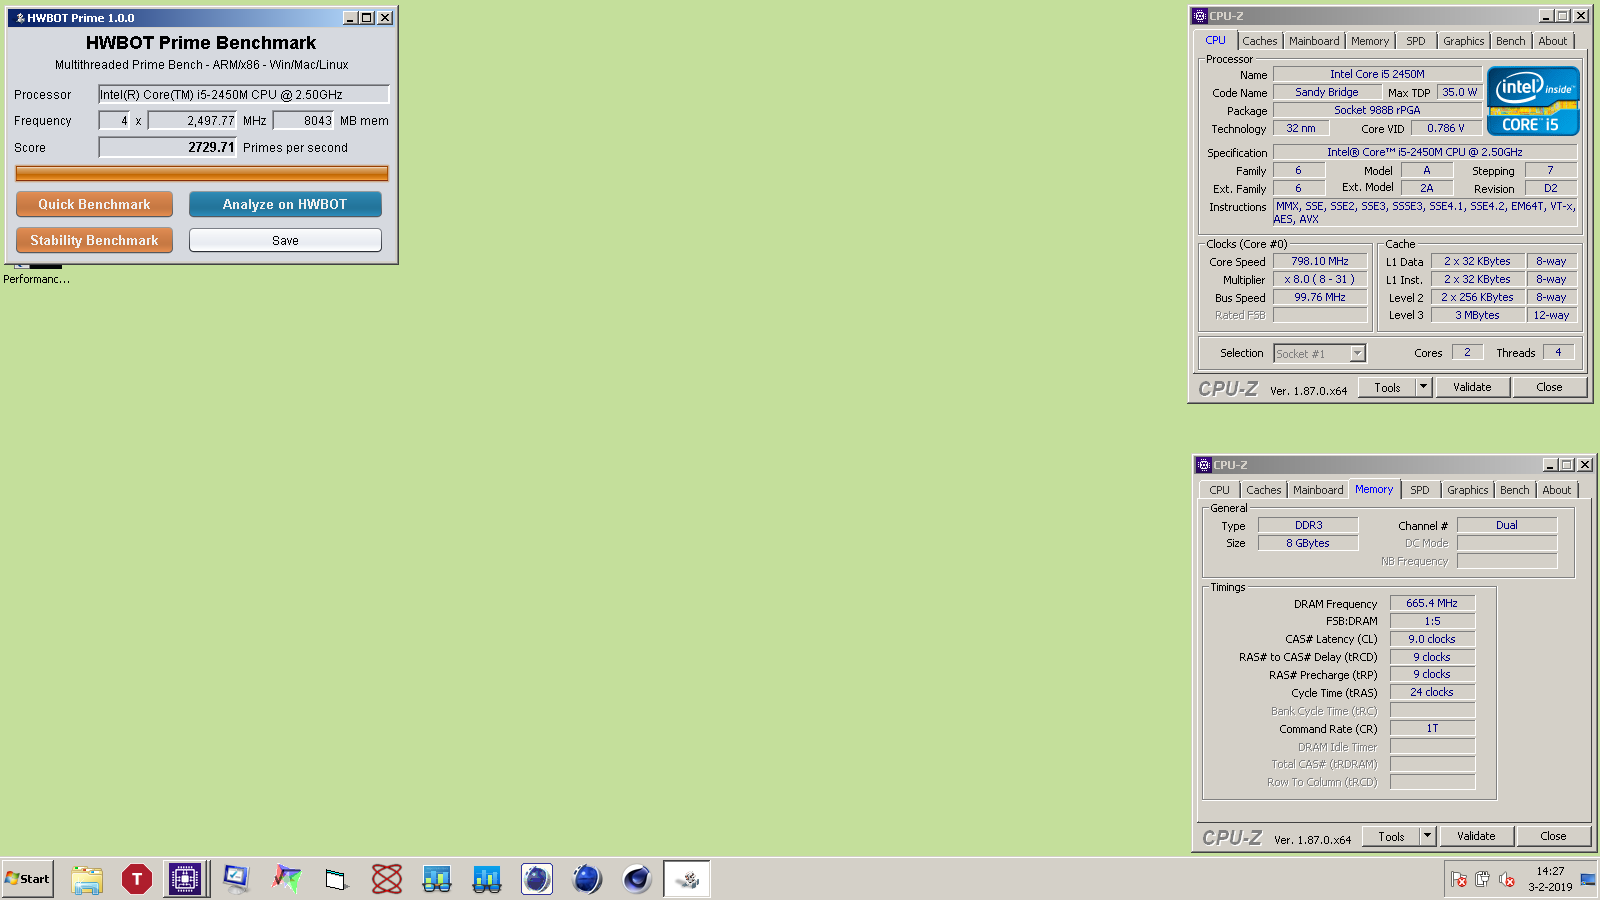Open the Start menu
Viewport: 1600px width, 900px height.
click(x=27, y=879)
